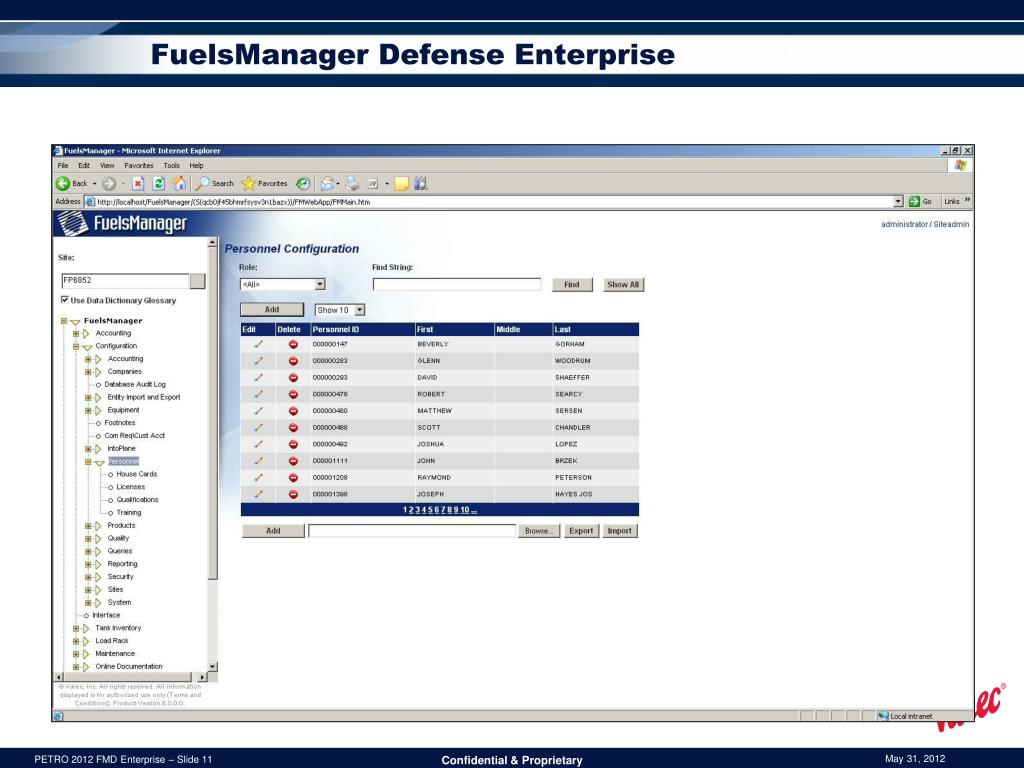The width and height of the screenshot is (1024, 768).
Task: Delete personnel 000000147 red icon
Action: [293, 344]
